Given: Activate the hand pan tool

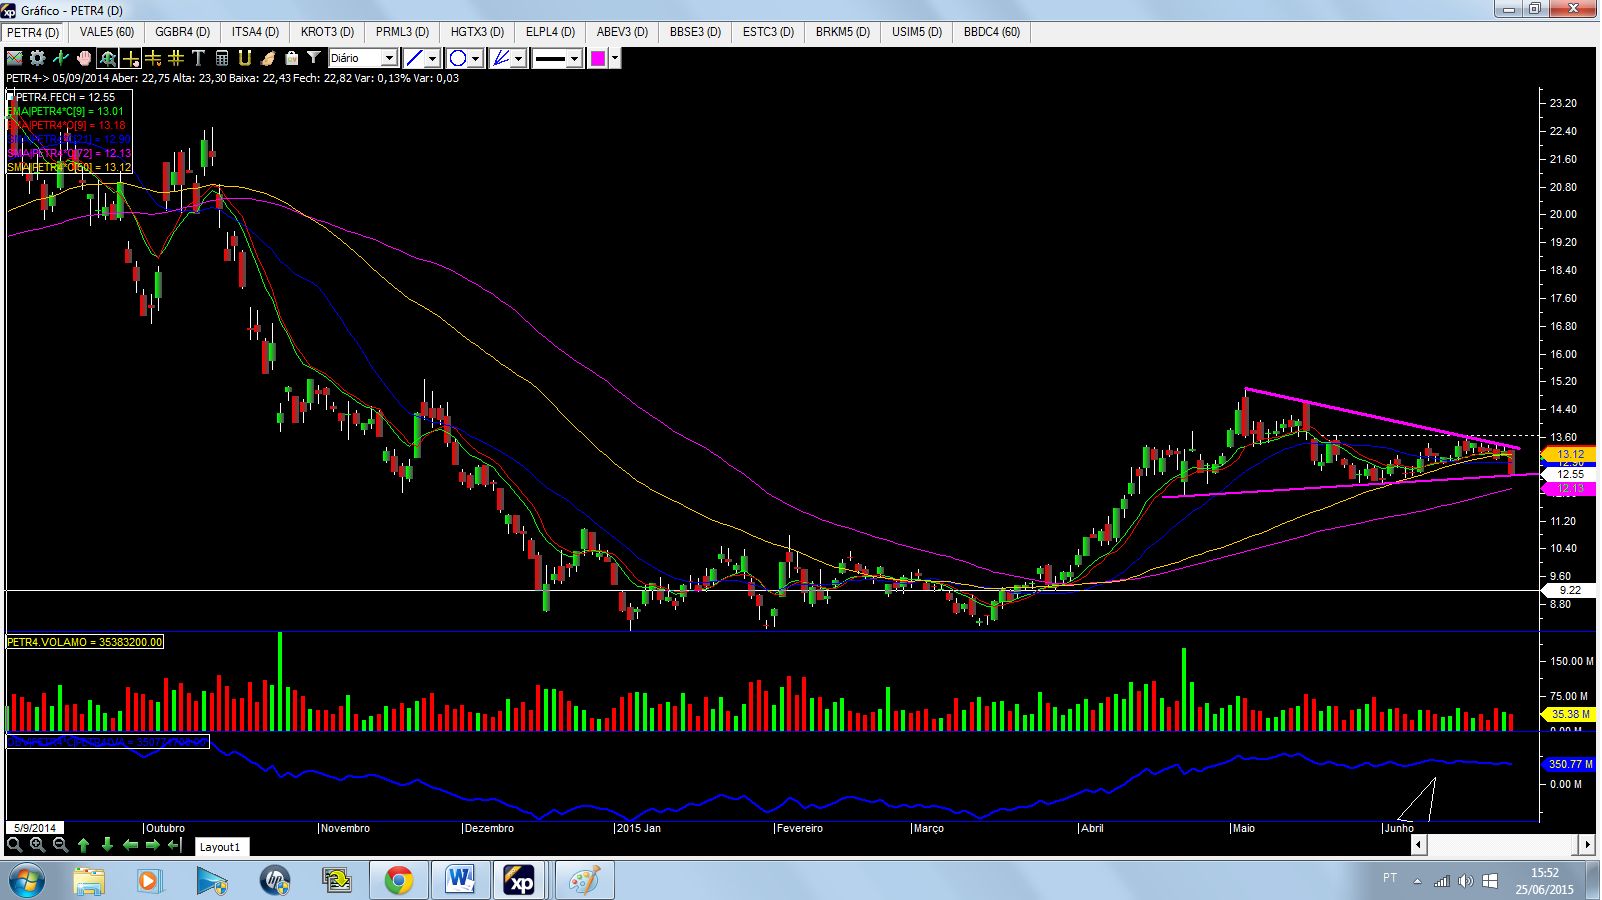Looking at the screenshot, I should (x=84, y=58).
